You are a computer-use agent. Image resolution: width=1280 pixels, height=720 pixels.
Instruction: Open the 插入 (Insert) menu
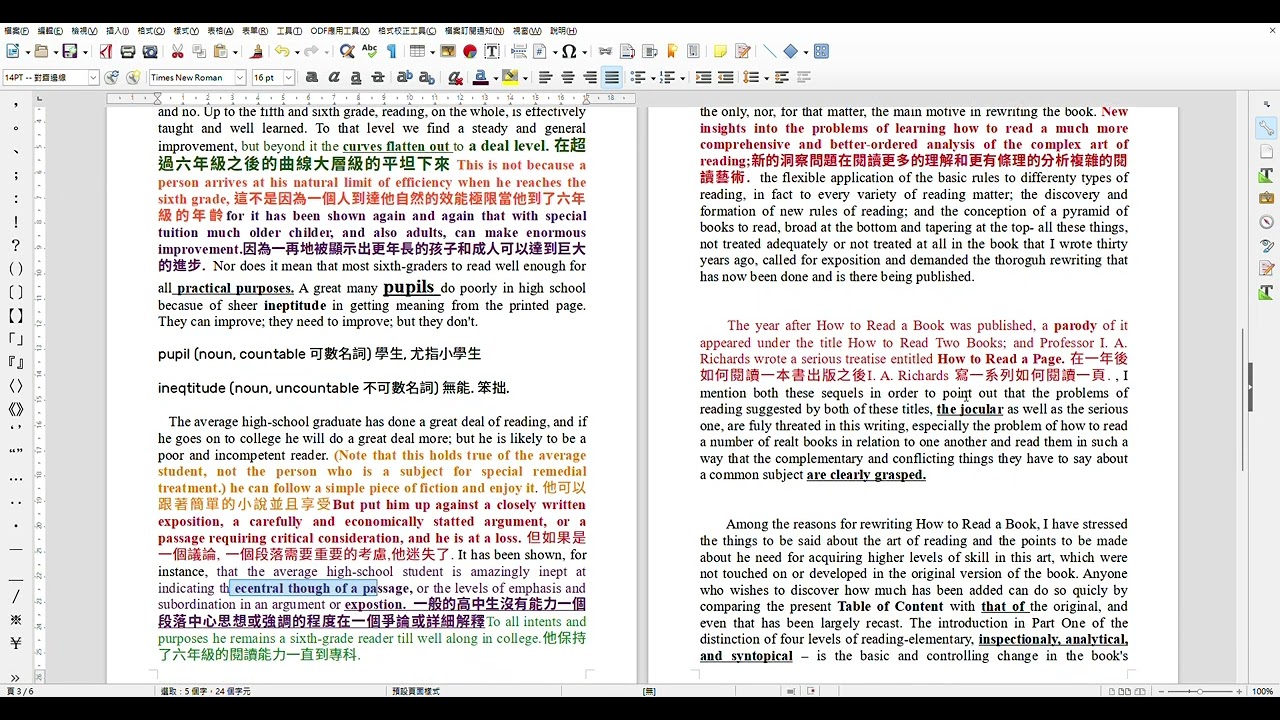tap(117, 31)
